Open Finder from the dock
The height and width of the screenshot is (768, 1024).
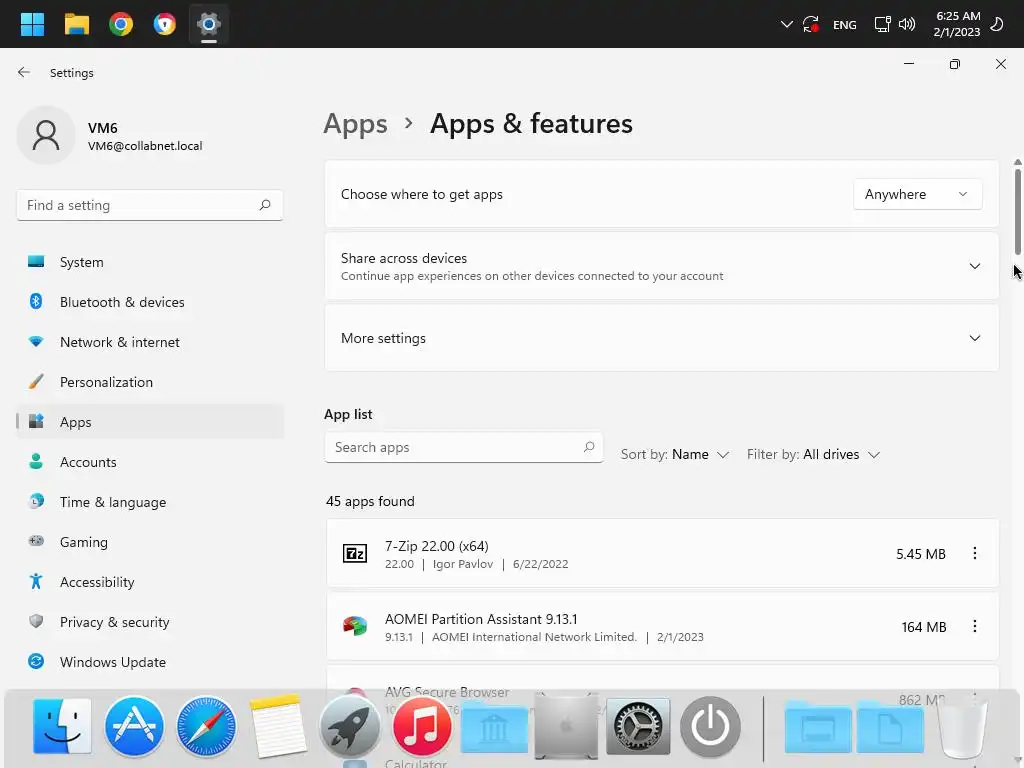(62, 726)
